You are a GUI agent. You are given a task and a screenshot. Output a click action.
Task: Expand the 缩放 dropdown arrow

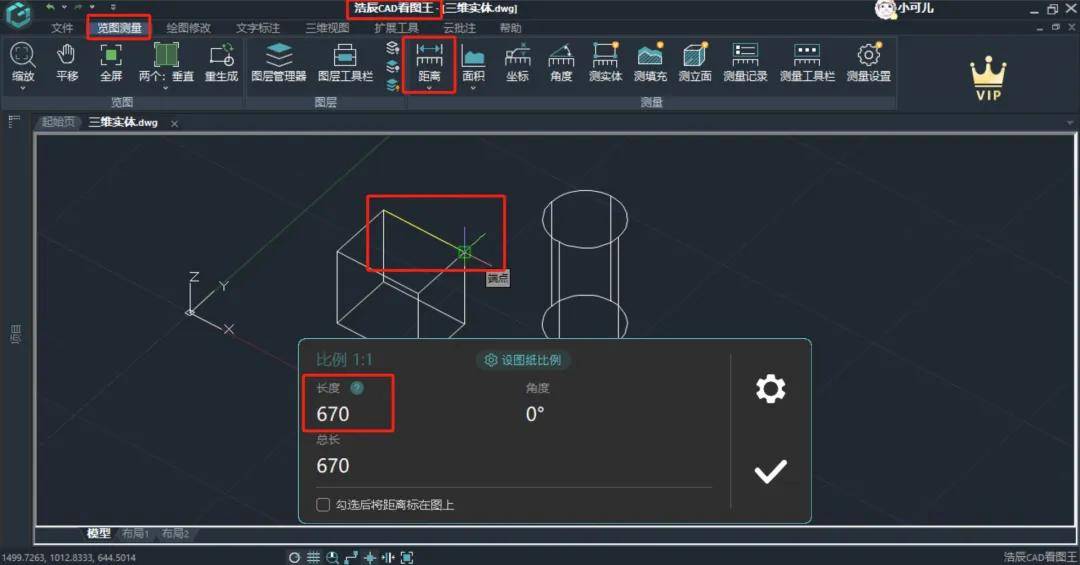tap(23, 88)
